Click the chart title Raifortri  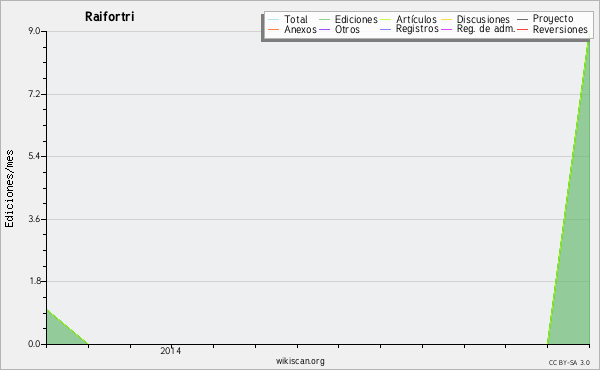tap(109, 16)
